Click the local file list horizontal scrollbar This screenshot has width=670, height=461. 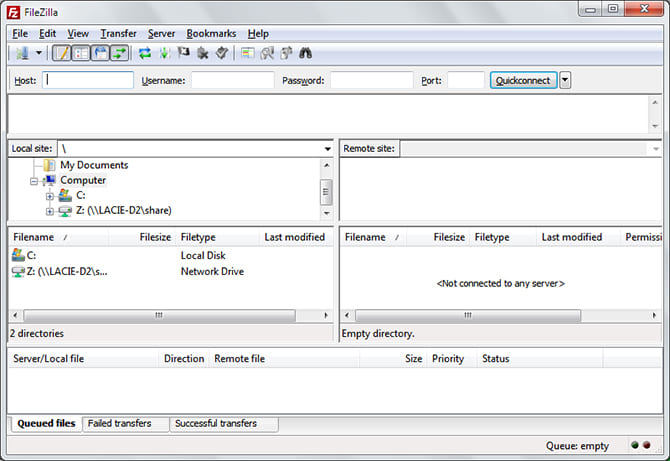point(159,315)
